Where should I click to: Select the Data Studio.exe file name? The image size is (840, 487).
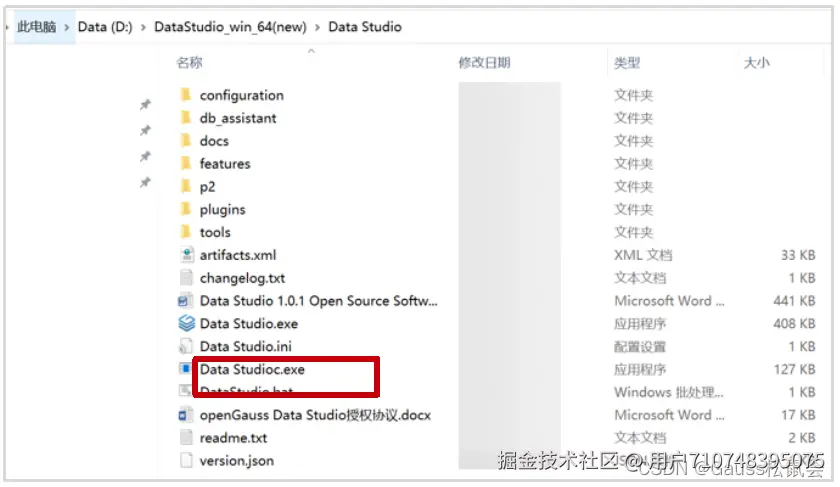[249, 324]
